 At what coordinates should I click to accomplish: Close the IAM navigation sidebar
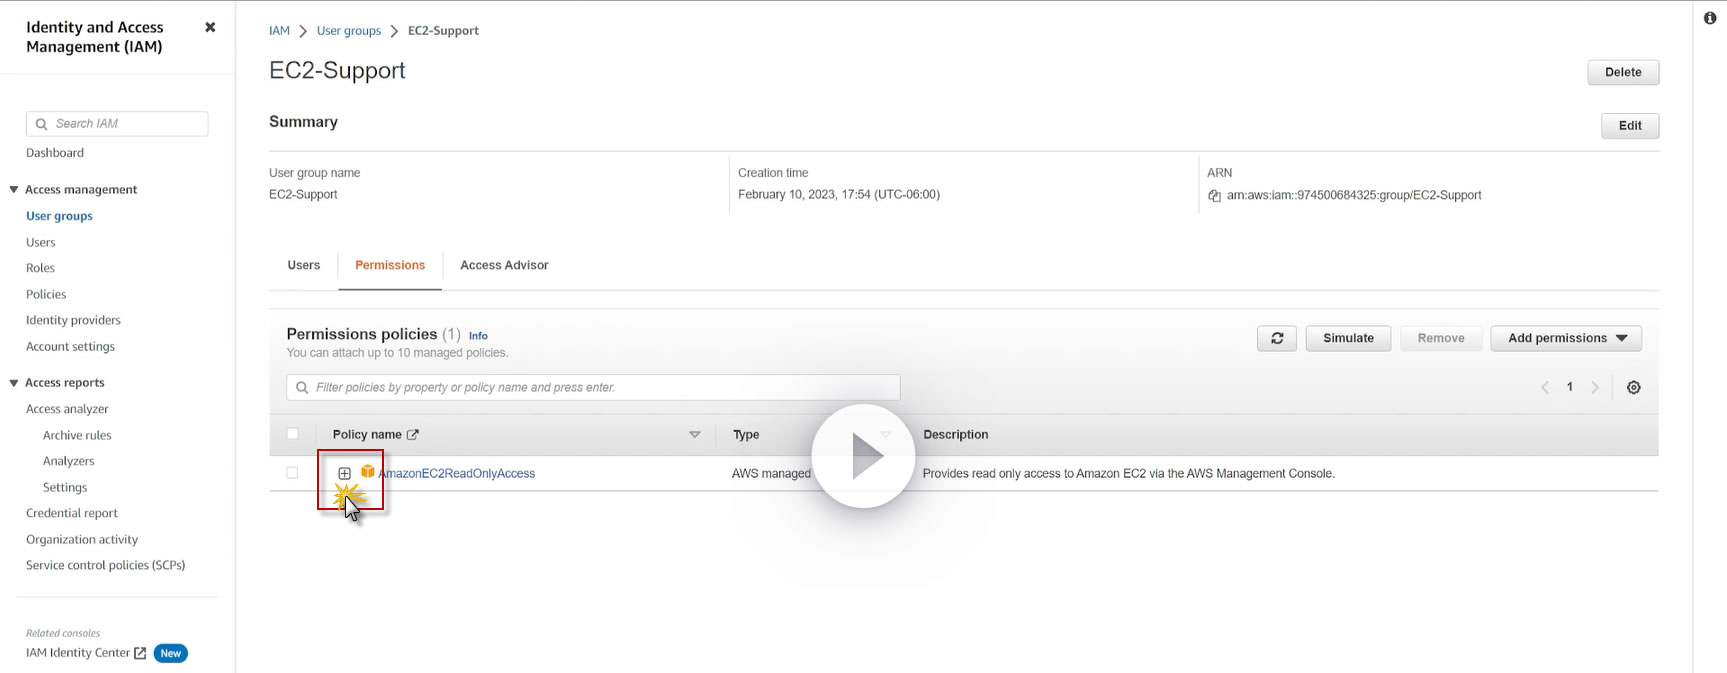[x=210, y=27]
